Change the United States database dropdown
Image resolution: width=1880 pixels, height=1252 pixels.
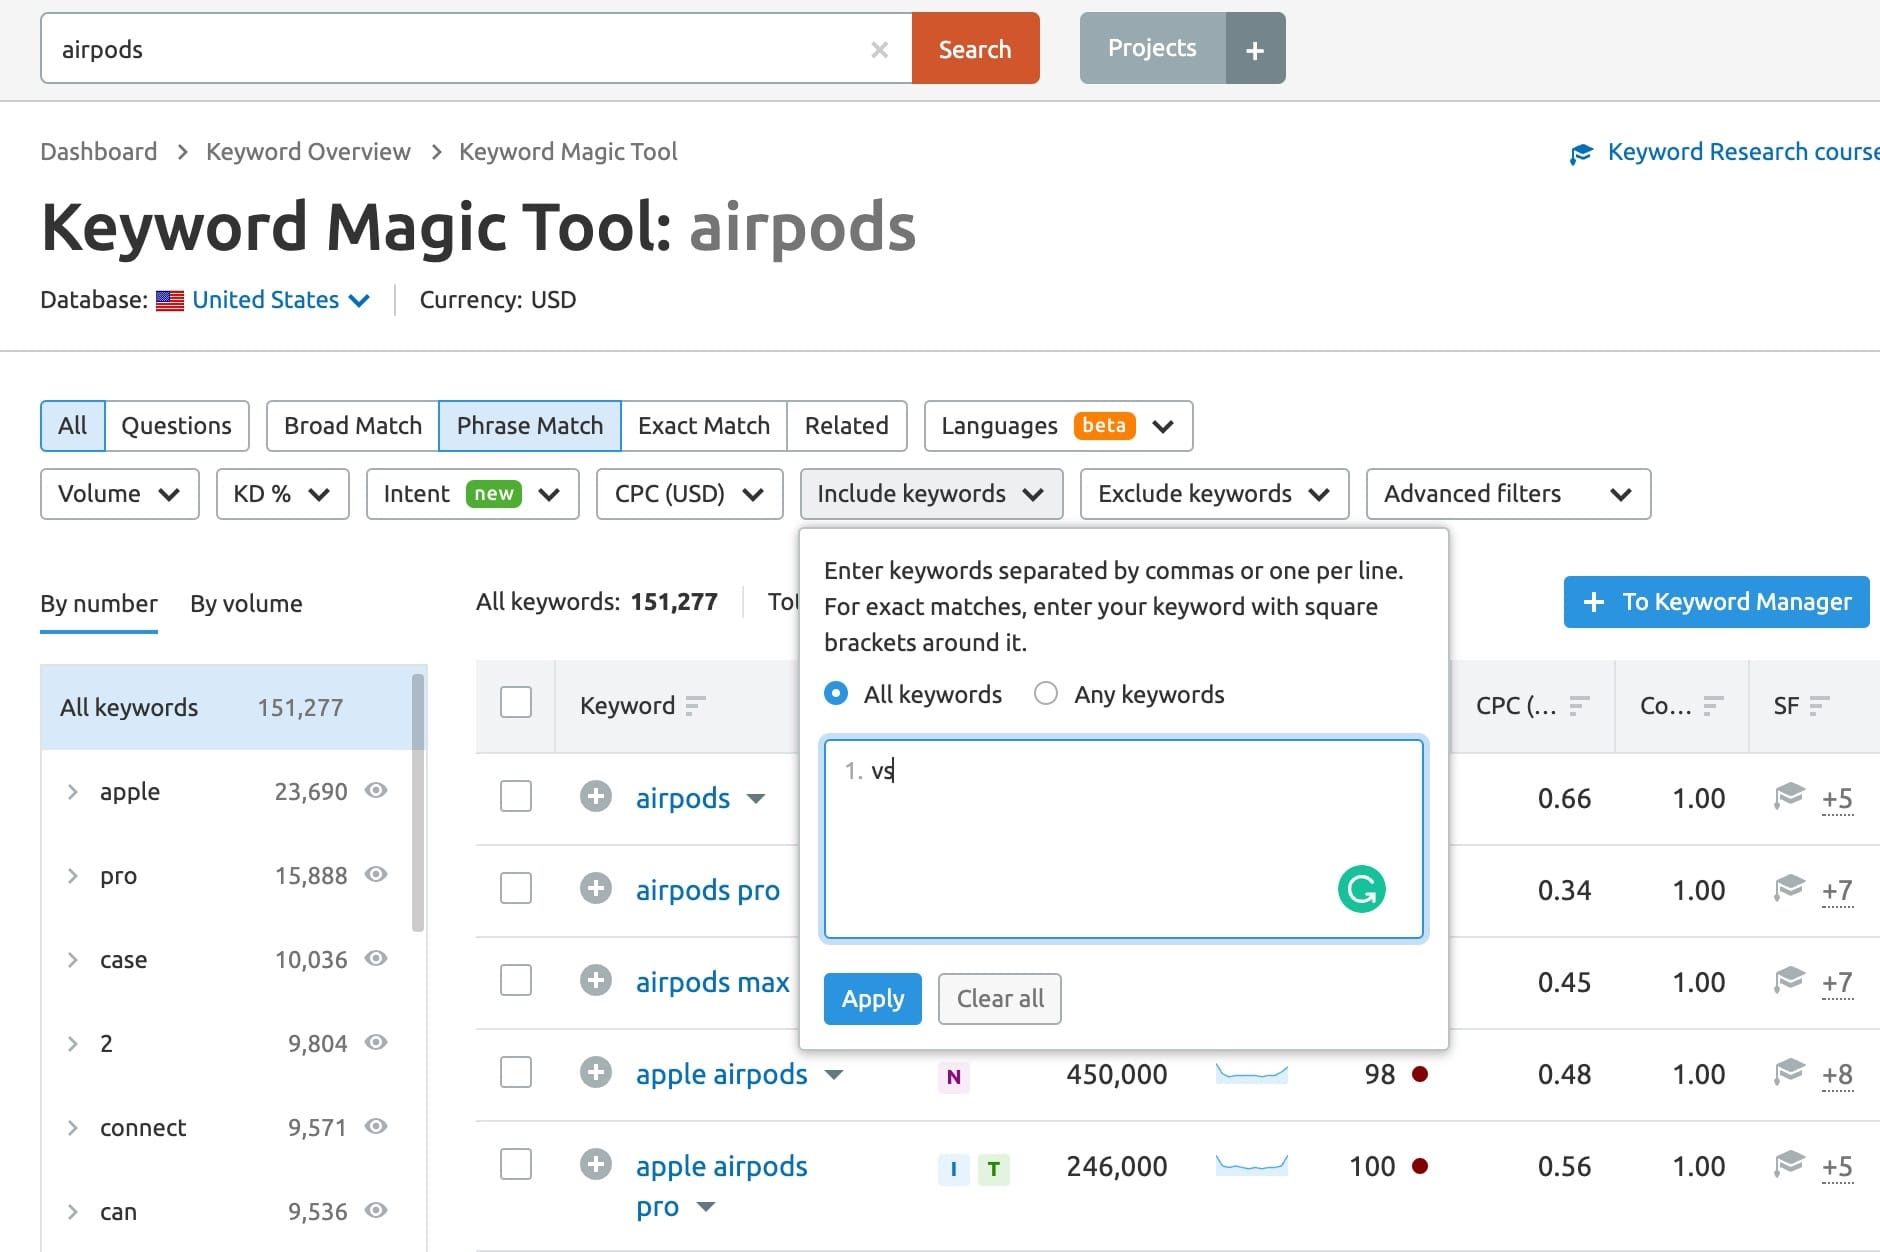click(x=281, y=300)
